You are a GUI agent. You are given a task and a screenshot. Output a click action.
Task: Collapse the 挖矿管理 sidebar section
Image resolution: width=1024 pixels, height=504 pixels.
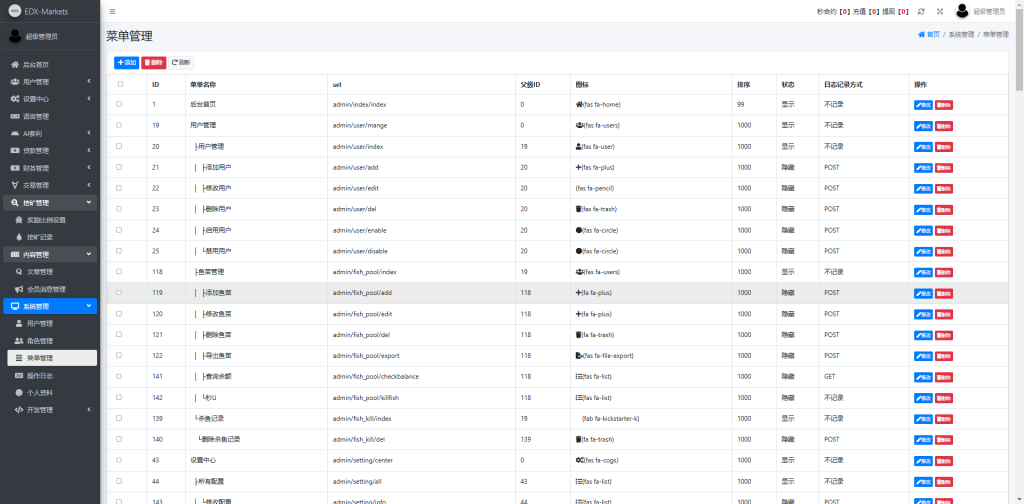click(x=50, y=202)
